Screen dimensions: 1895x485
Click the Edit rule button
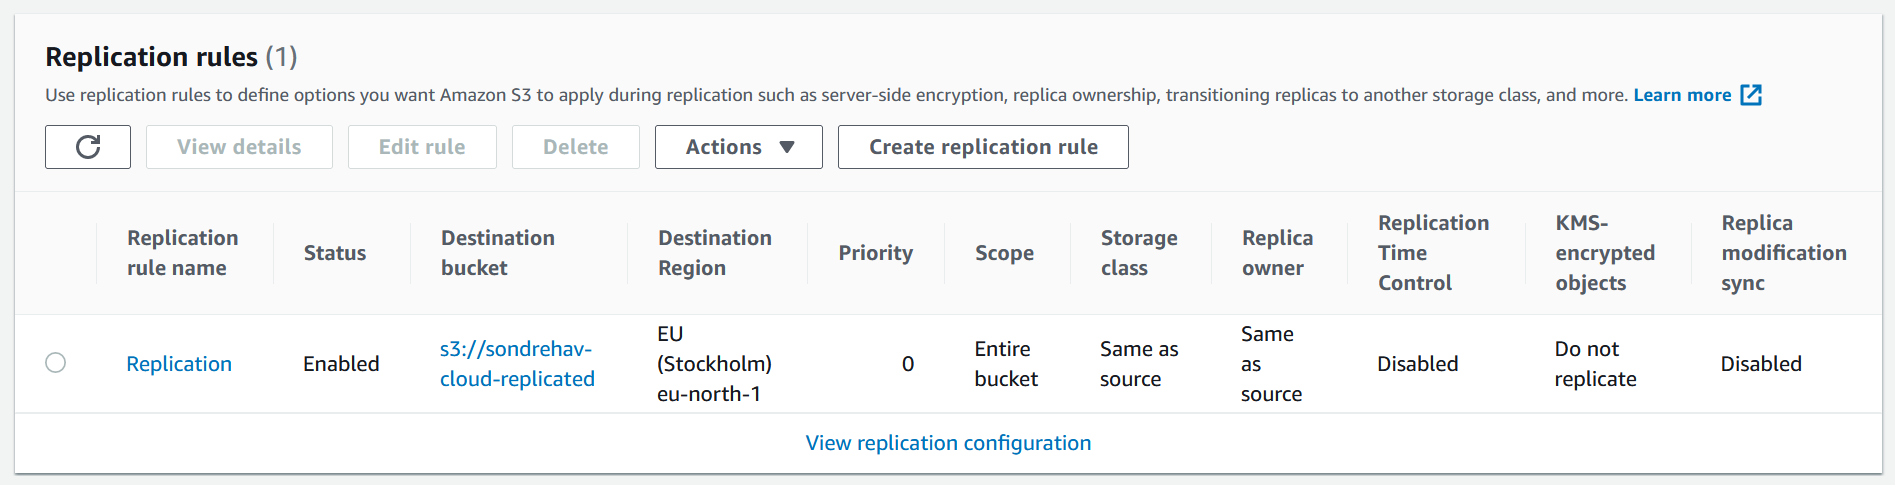[x=421, y=147]
